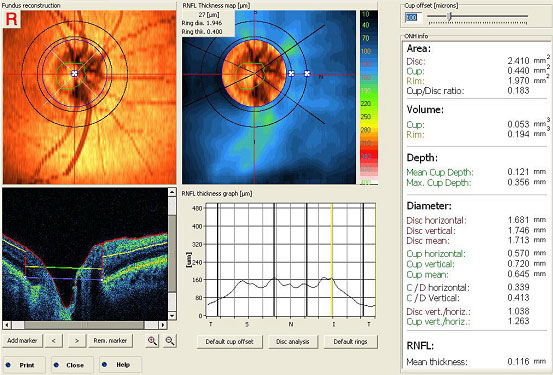
Task: Select the outer ring marker on RNFL map
Action: [307, 73]
